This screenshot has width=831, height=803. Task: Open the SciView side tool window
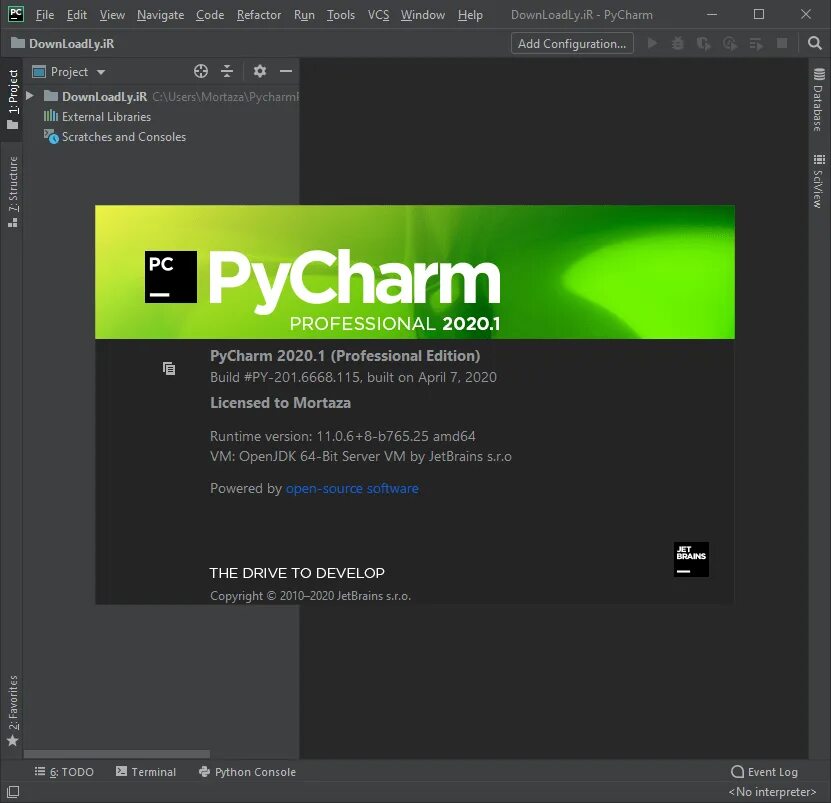(x=818, y=181)
